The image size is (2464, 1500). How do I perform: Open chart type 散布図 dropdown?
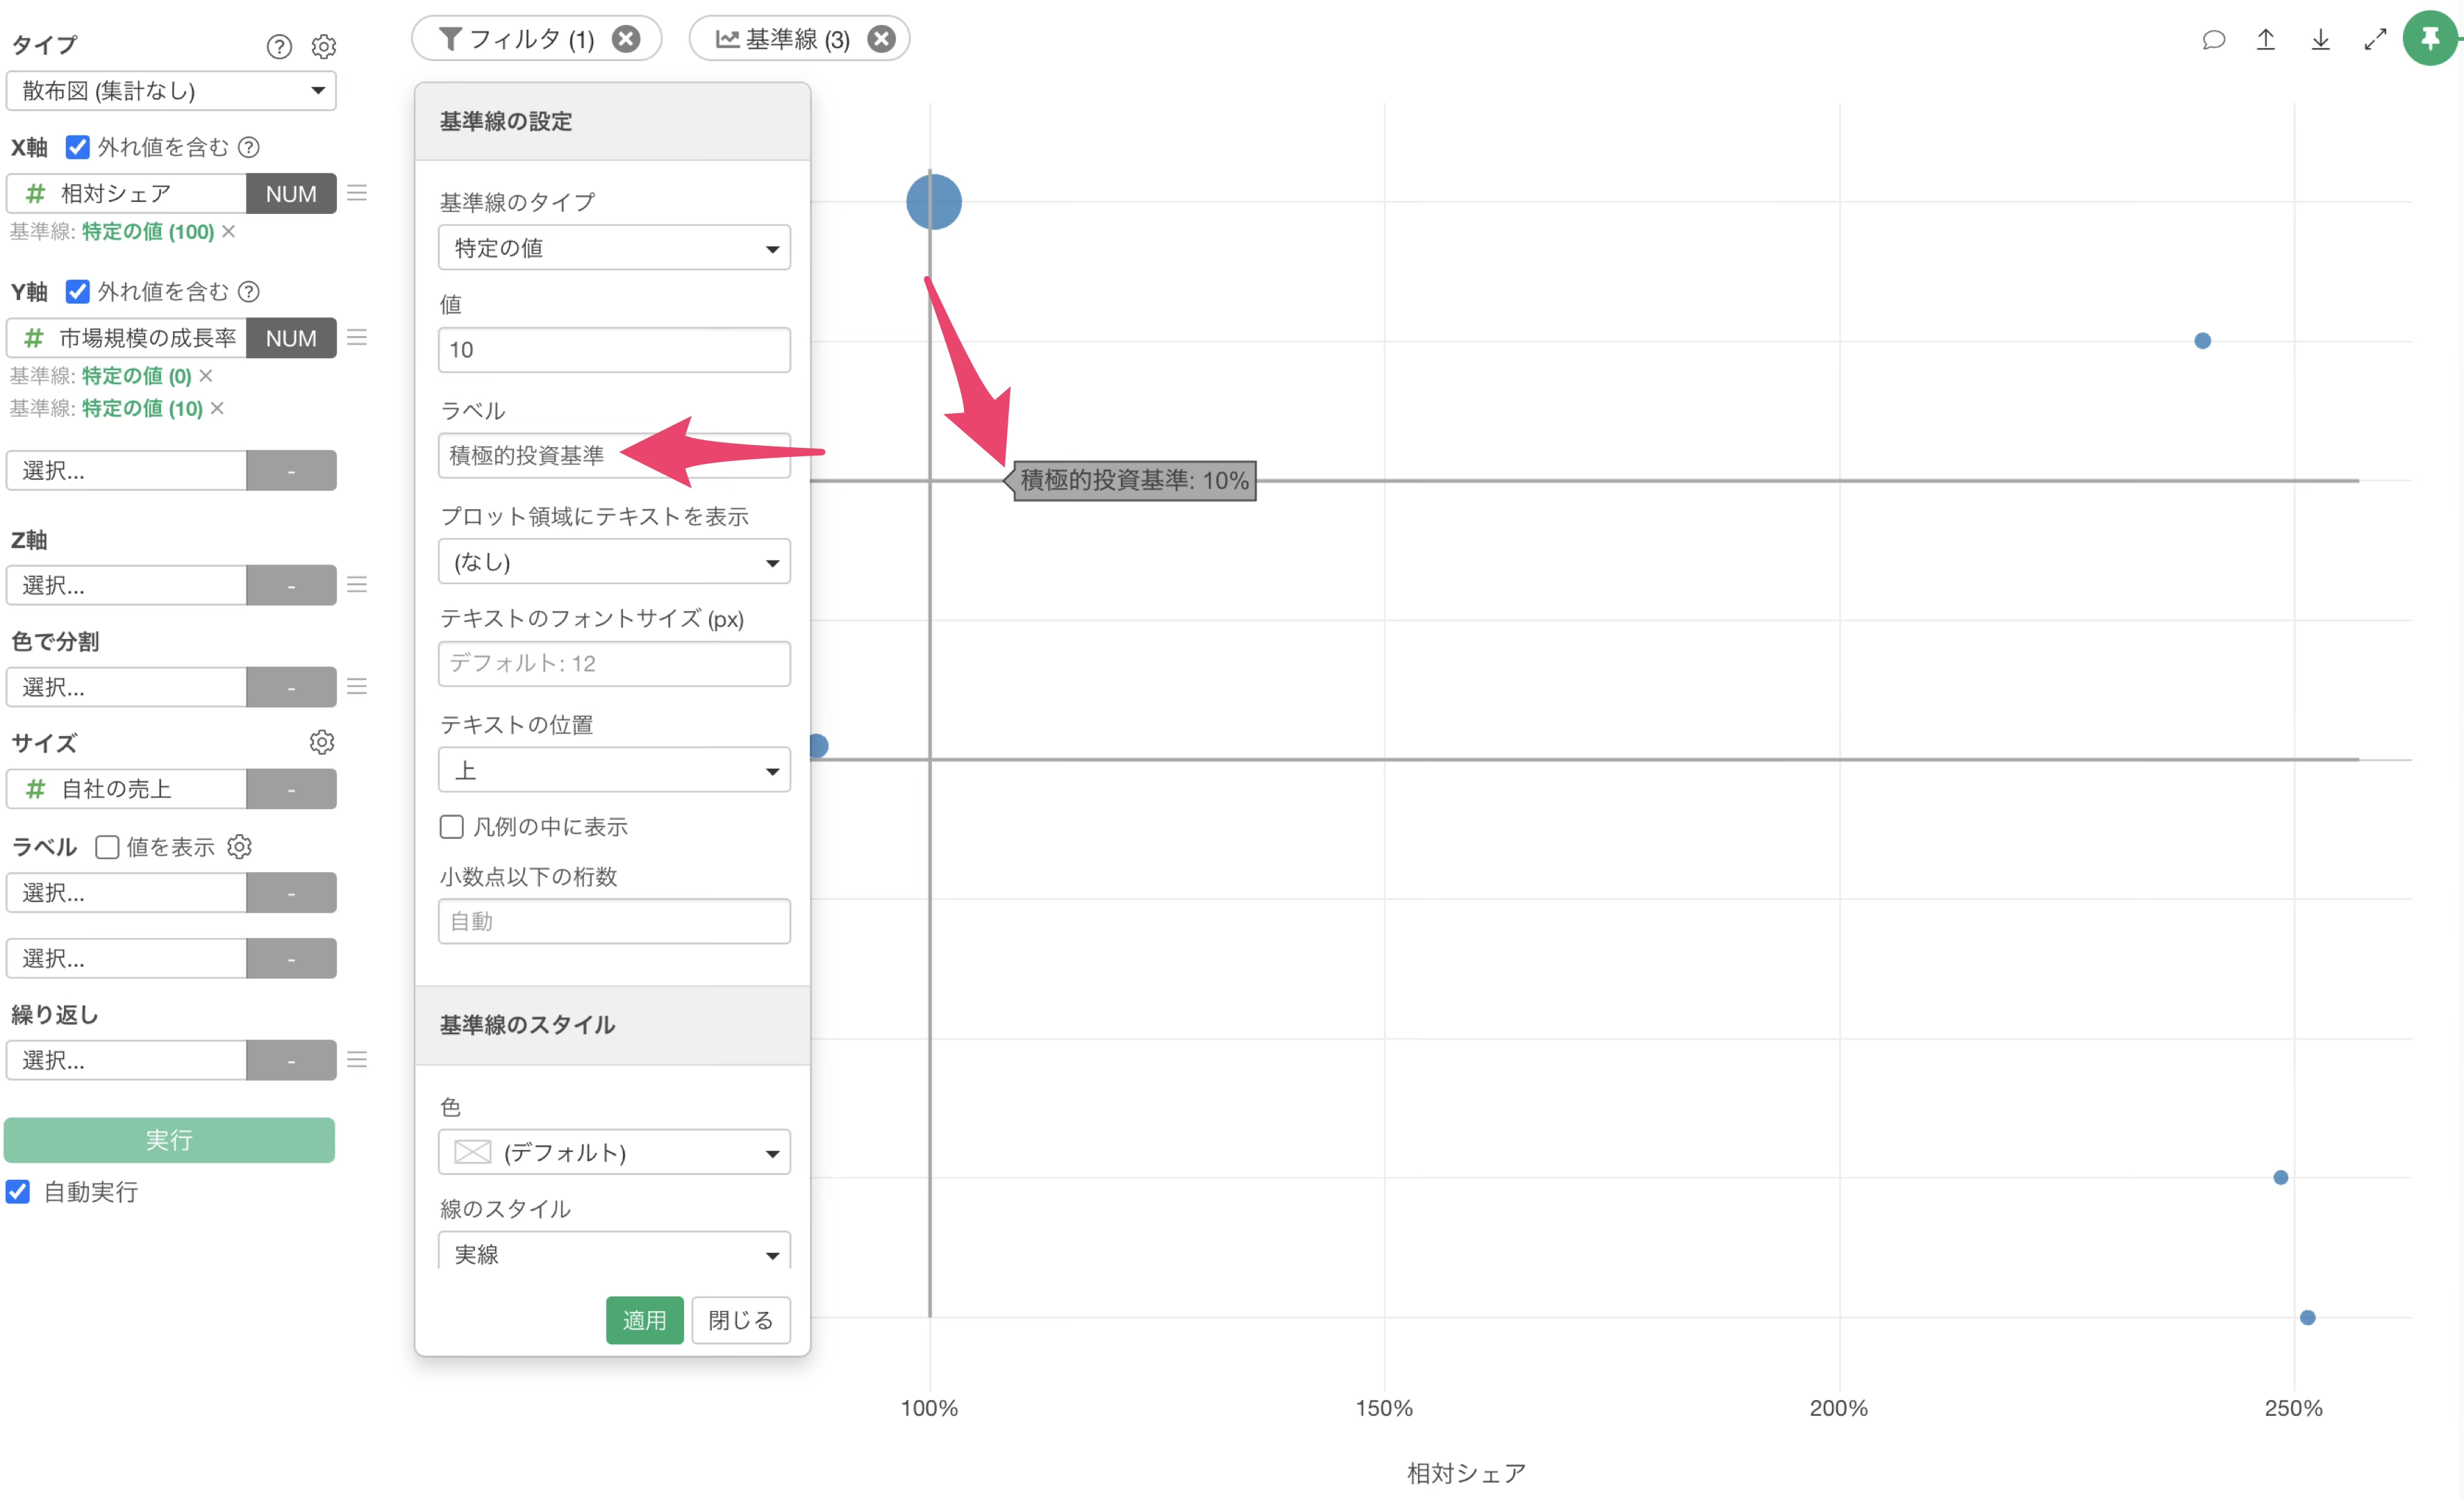171,91
